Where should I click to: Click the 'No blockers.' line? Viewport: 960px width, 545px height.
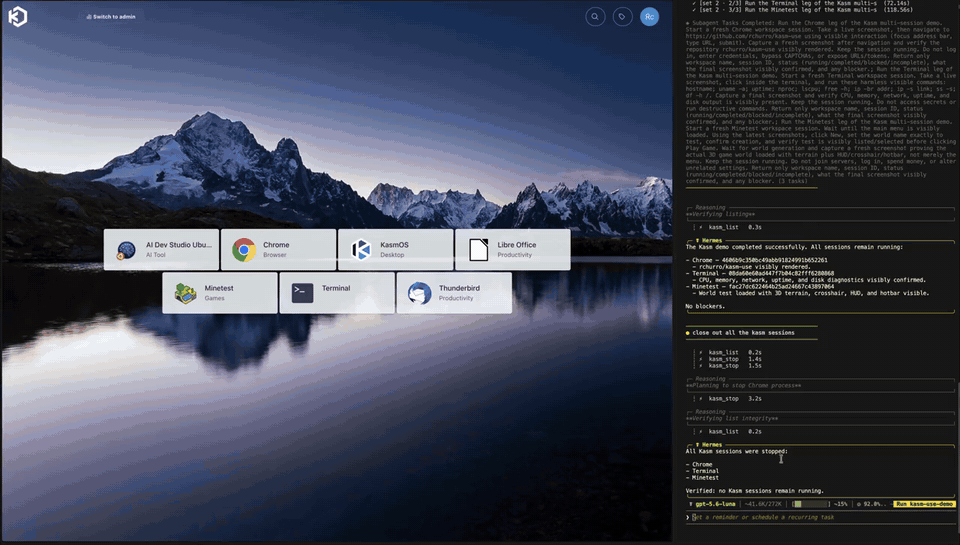(x=705, y=306)
